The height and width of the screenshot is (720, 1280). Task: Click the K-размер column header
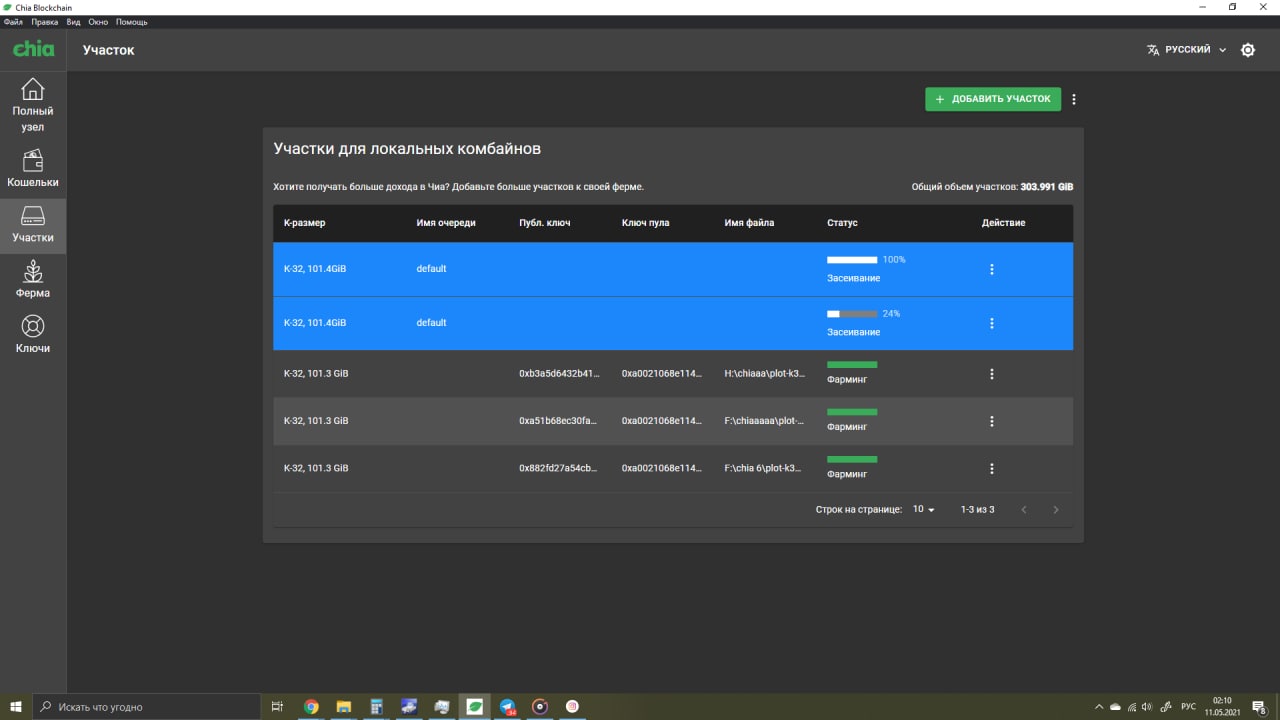point(305,223)
